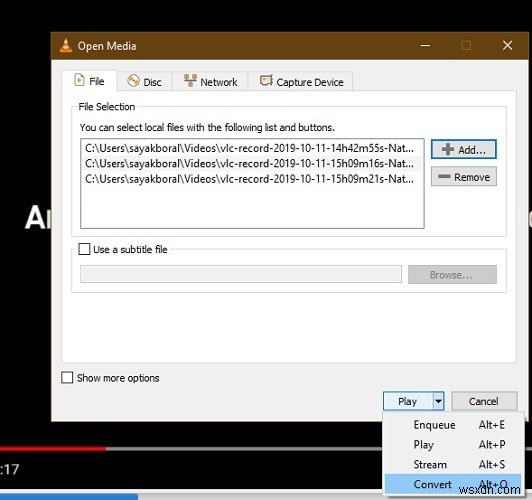Viewport: 532px width, 500px height.
Task: Toggle Show more options checkbox
Action: (x=67, y=378)
